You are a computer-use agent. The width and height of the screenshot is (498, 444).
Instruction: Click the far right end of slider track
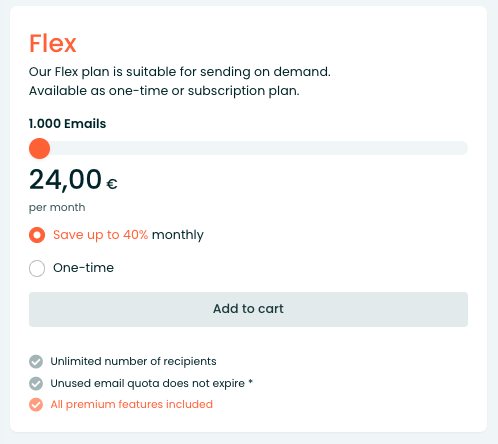click(x=463, y=148)
